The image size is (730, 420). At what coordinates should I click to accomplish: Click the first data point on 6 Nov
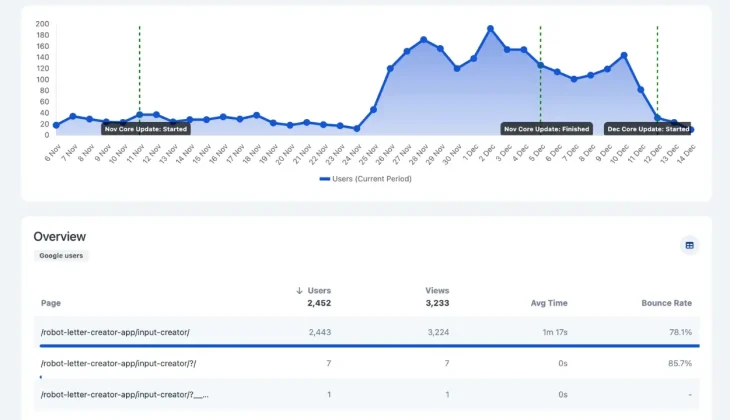tap(56, 125)
